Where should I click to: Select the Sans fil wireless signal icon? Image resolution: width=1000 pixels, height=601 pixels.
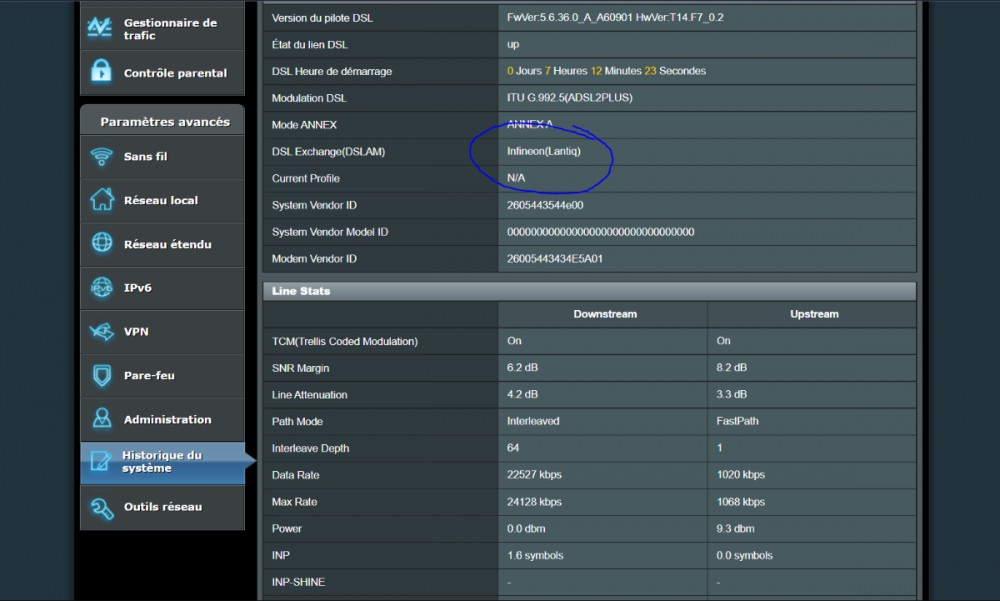[x=101, y=157]
